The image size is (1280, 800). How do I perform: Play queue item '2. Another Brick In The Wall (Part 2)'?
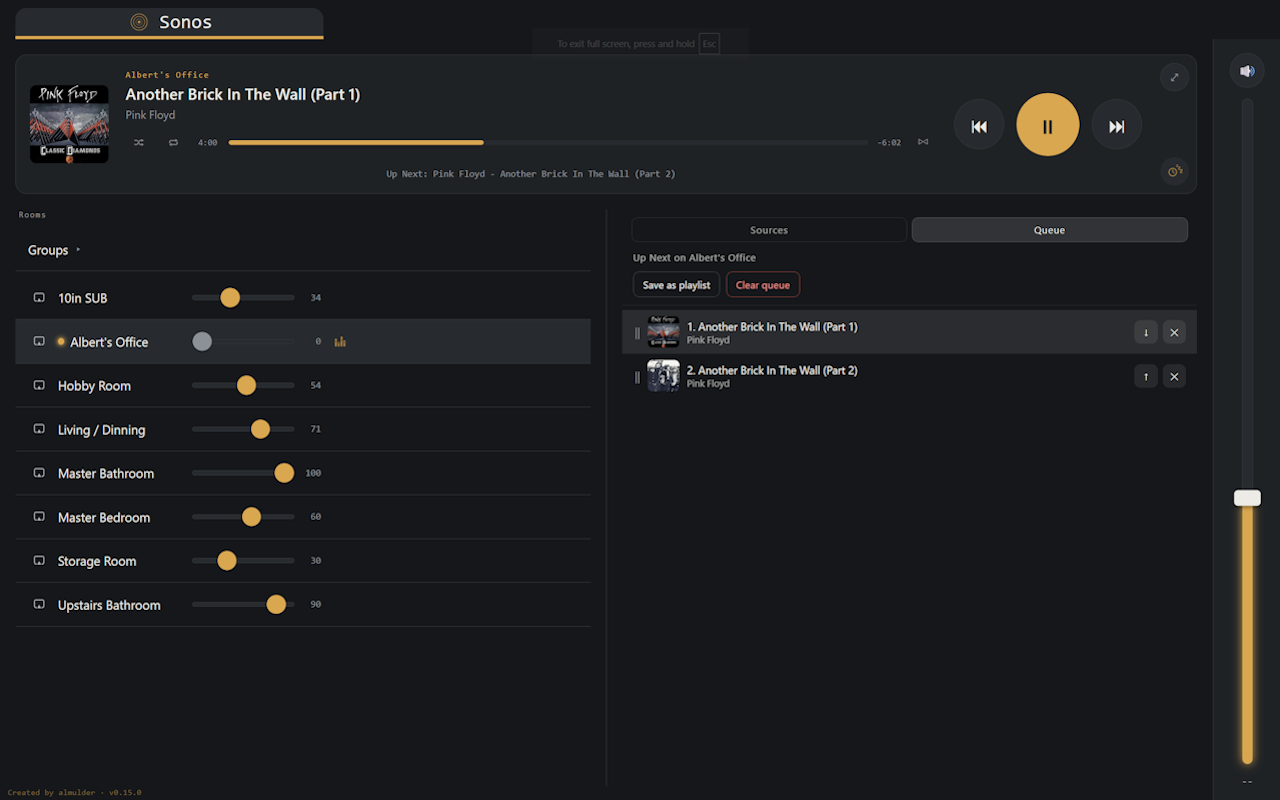[772, 371]
